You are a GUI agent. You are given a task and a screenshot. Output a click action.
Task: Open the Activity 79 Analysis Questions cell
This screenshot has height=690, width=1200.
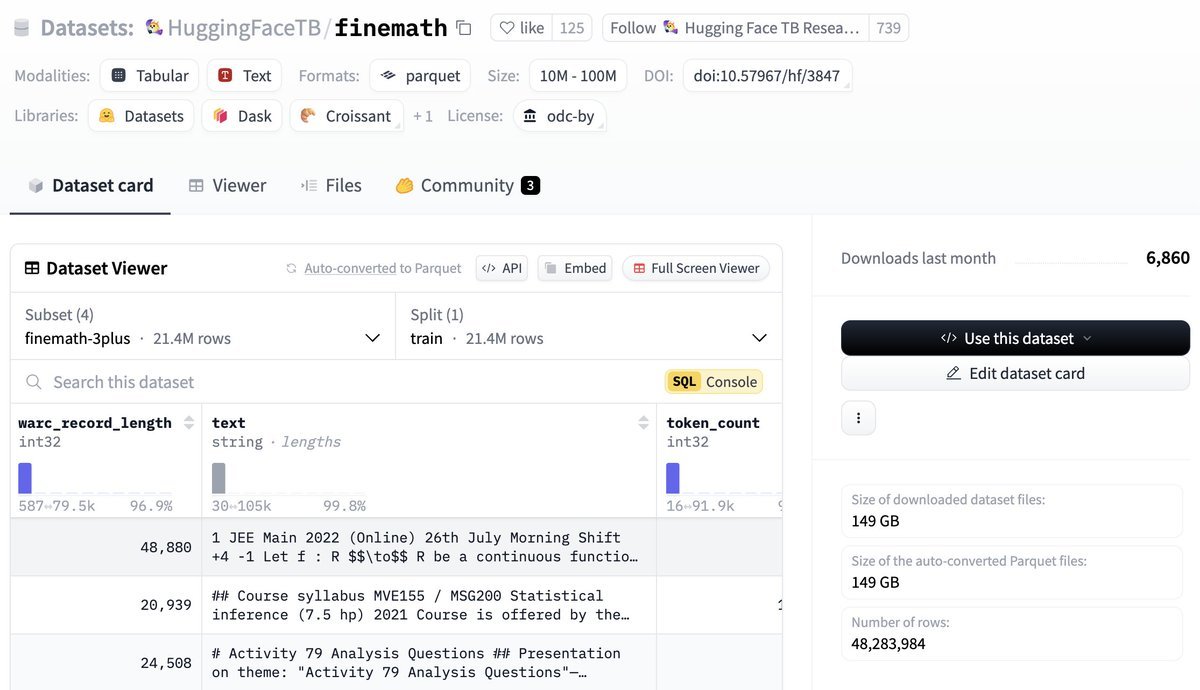pos(429,662)
